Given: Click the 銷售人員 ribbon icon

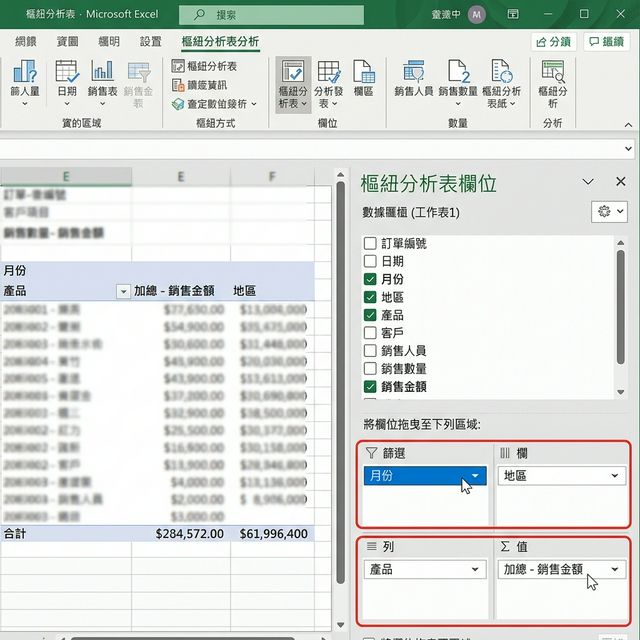Looking at the screenshot, I should 414,71.
